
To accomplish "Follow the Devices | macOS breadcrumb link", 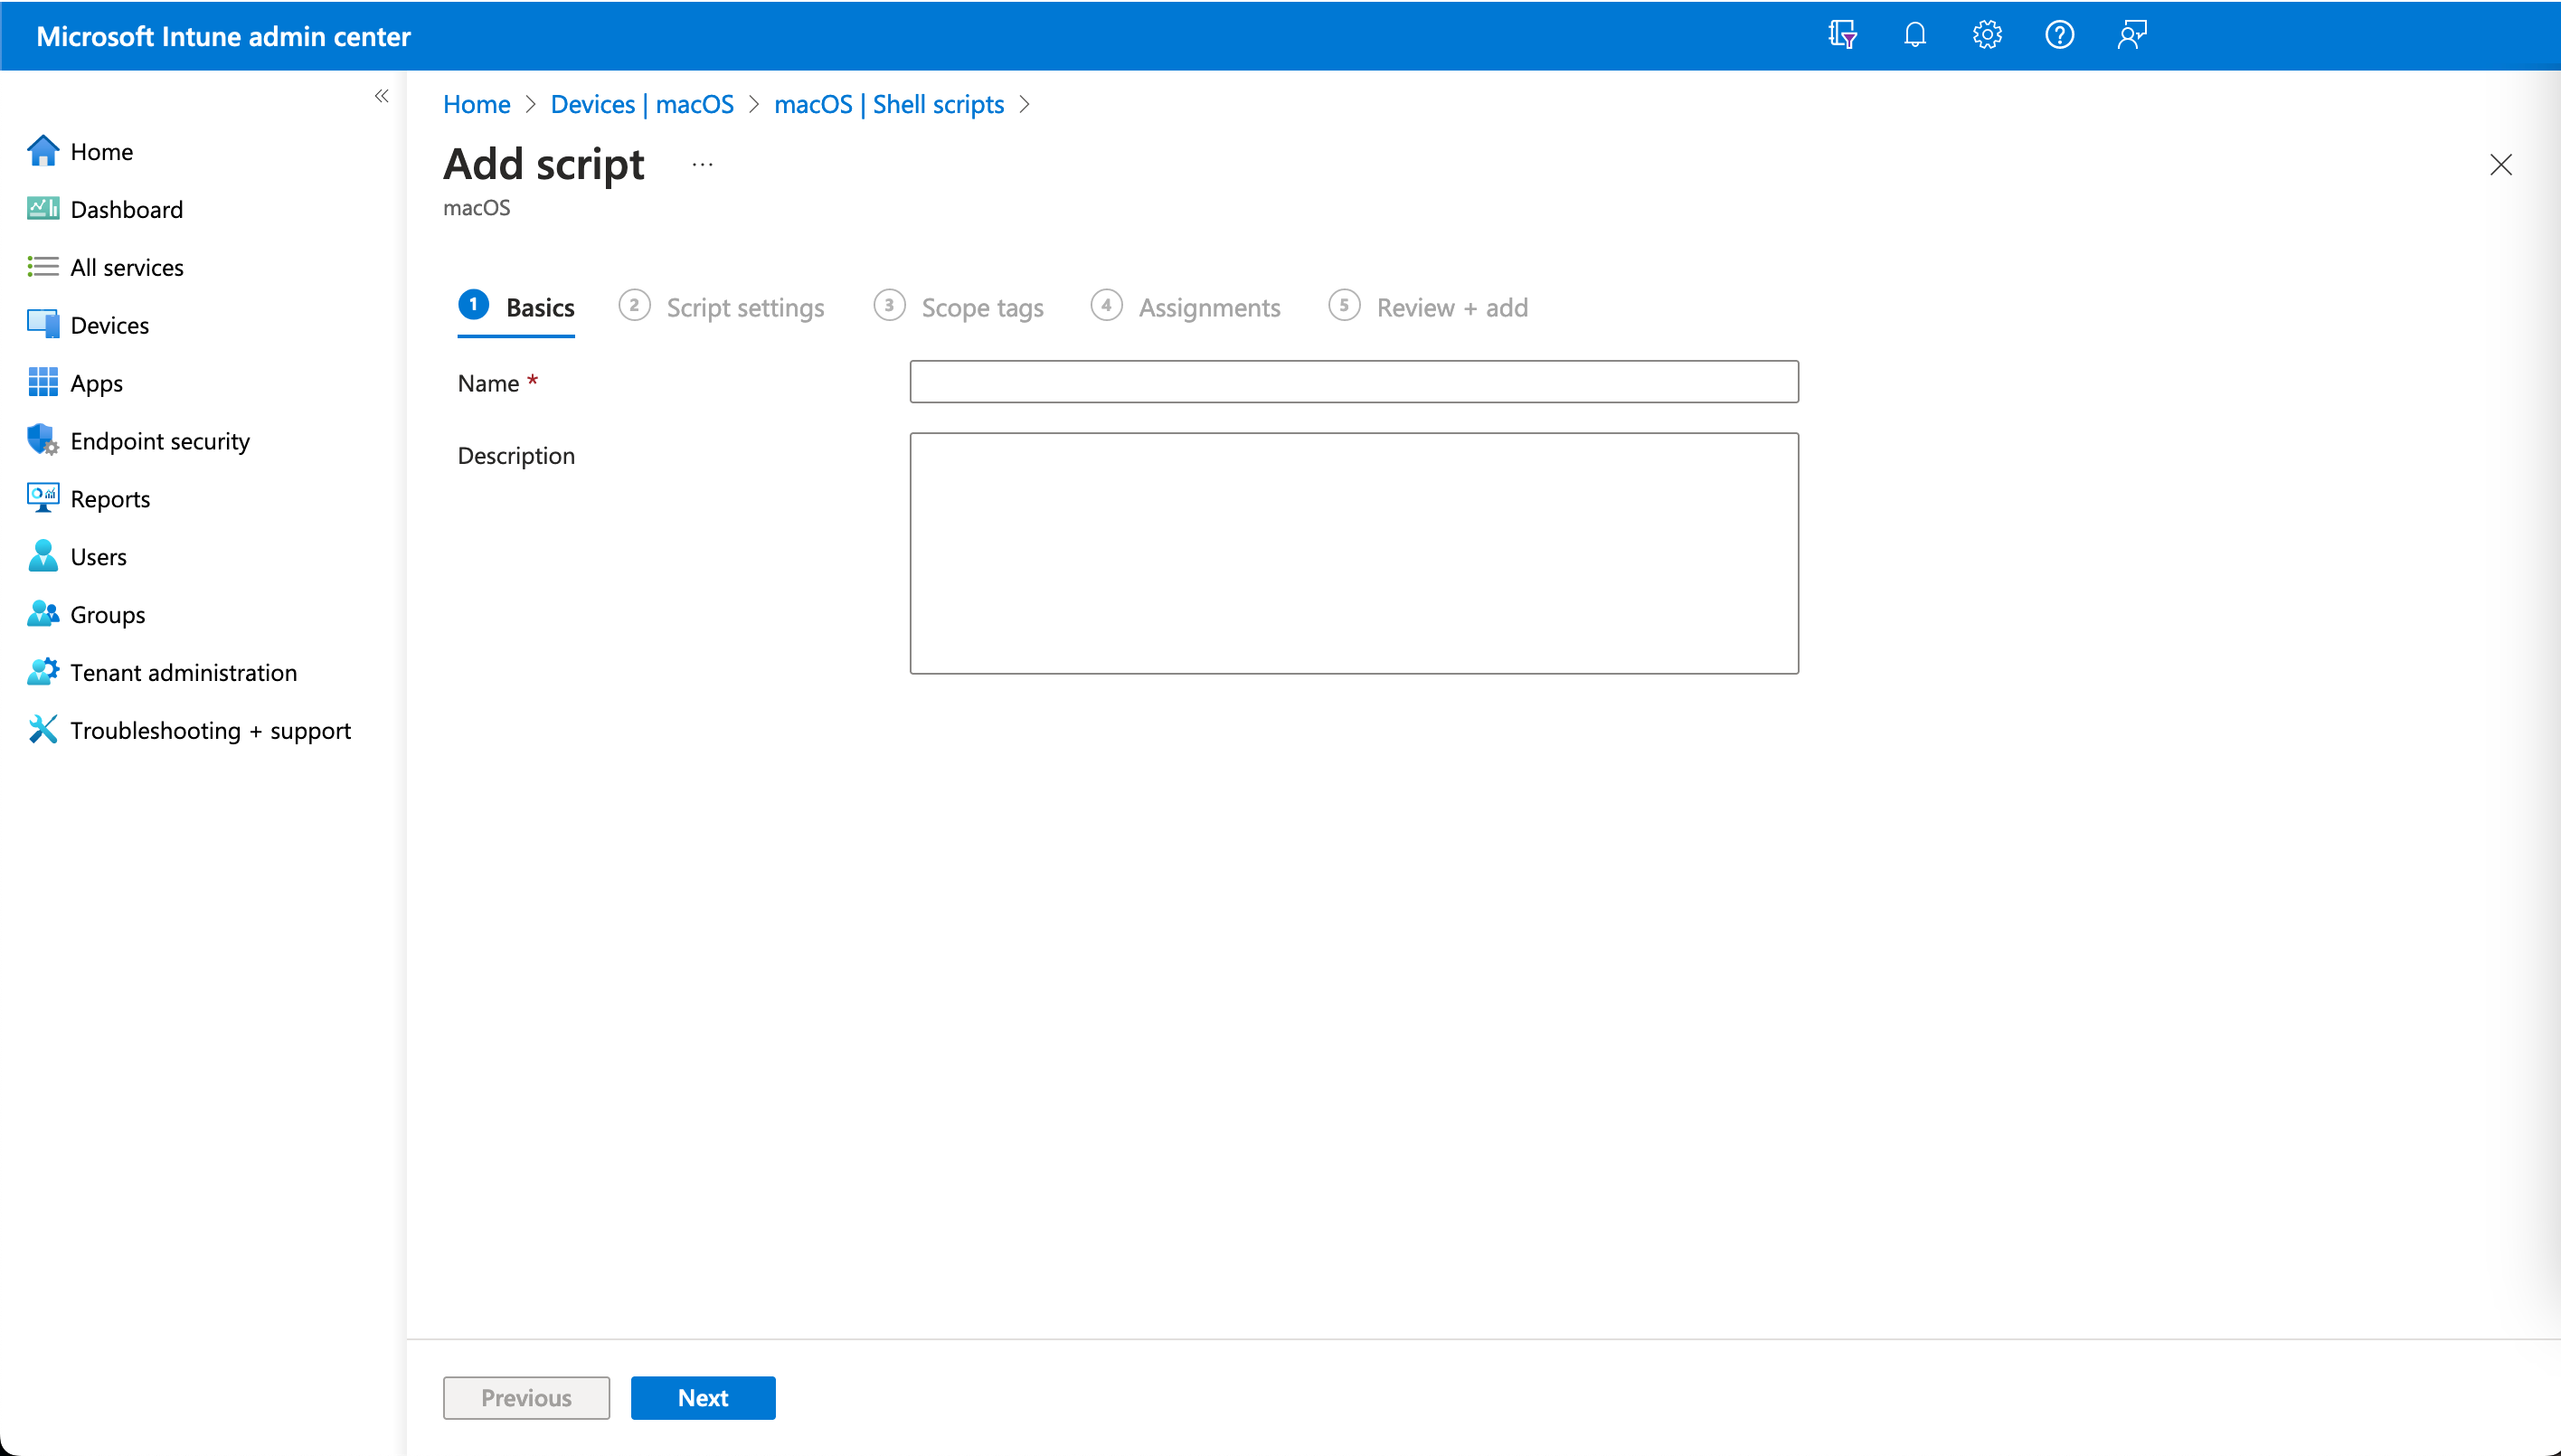I will pyautogui.click(x=642, y=104).
